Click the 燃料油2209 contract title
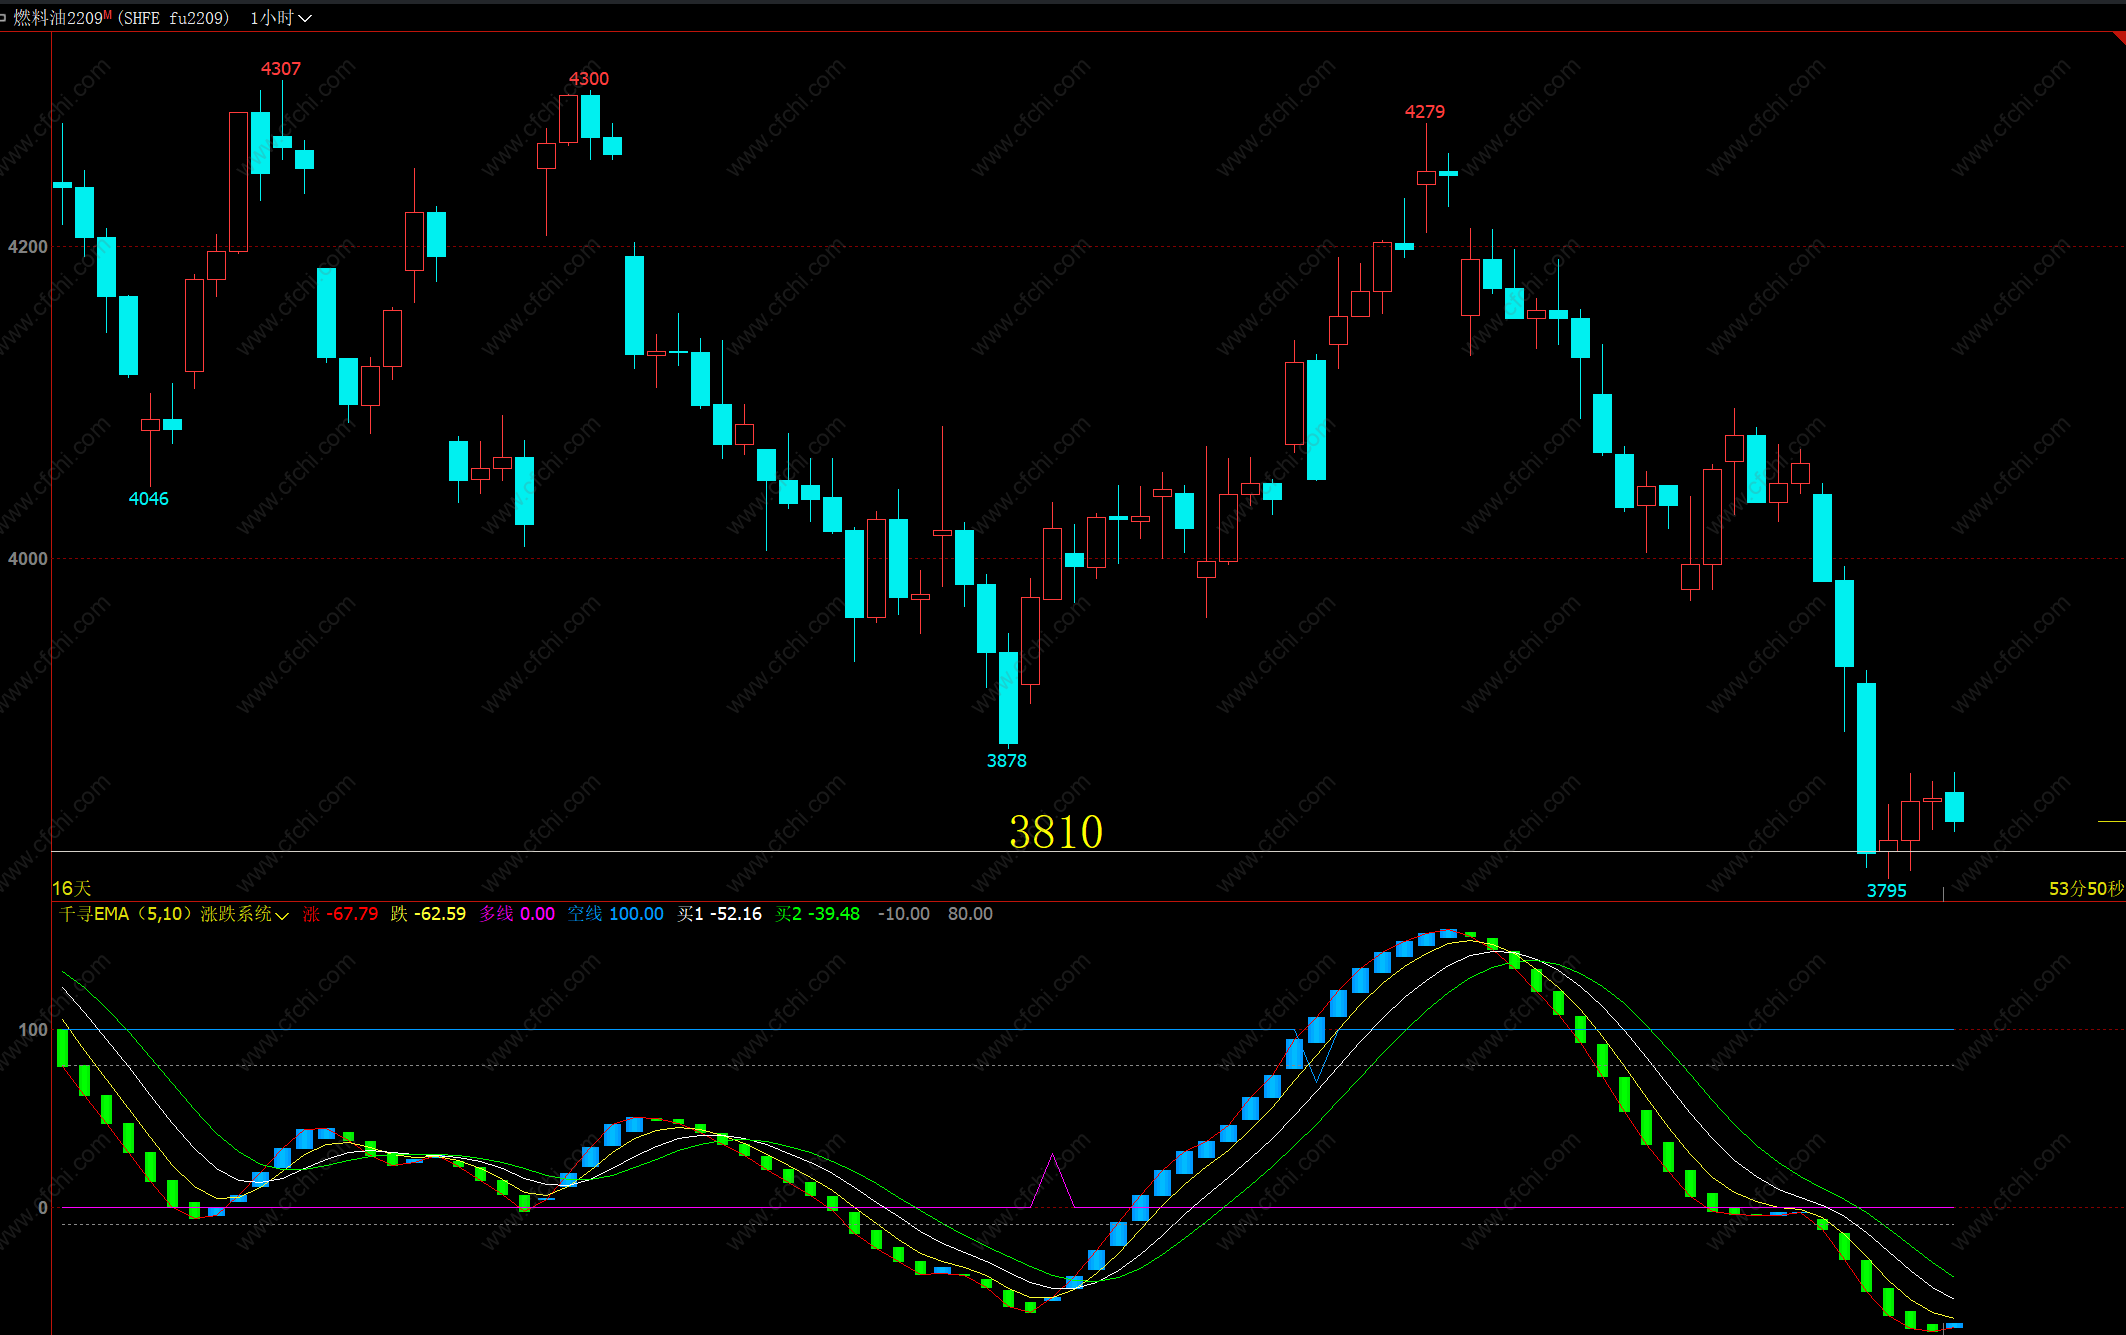The image size is (2126, 1335). click(x=58, y=18)
